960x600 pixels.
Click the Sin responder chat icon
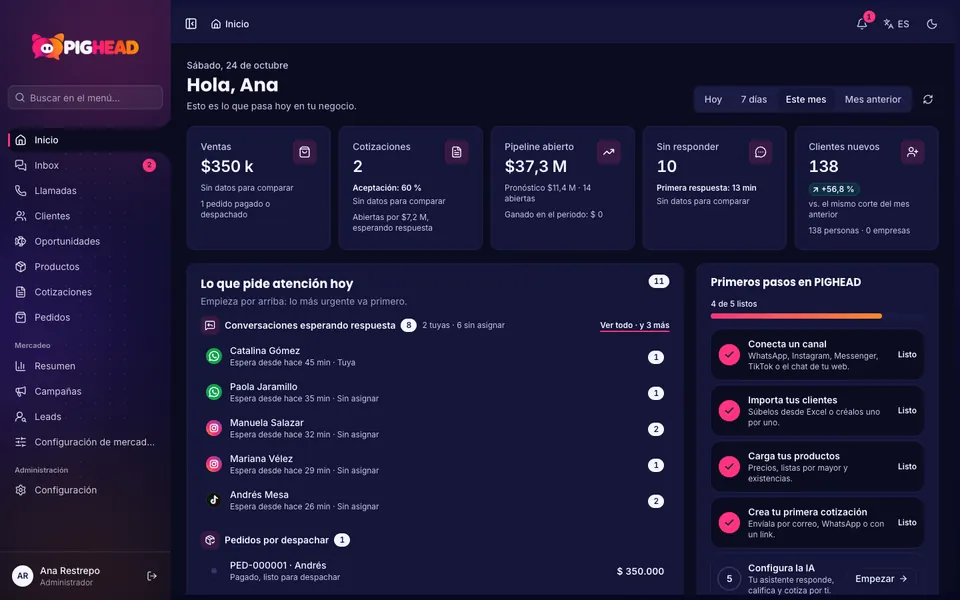(760, 152)
